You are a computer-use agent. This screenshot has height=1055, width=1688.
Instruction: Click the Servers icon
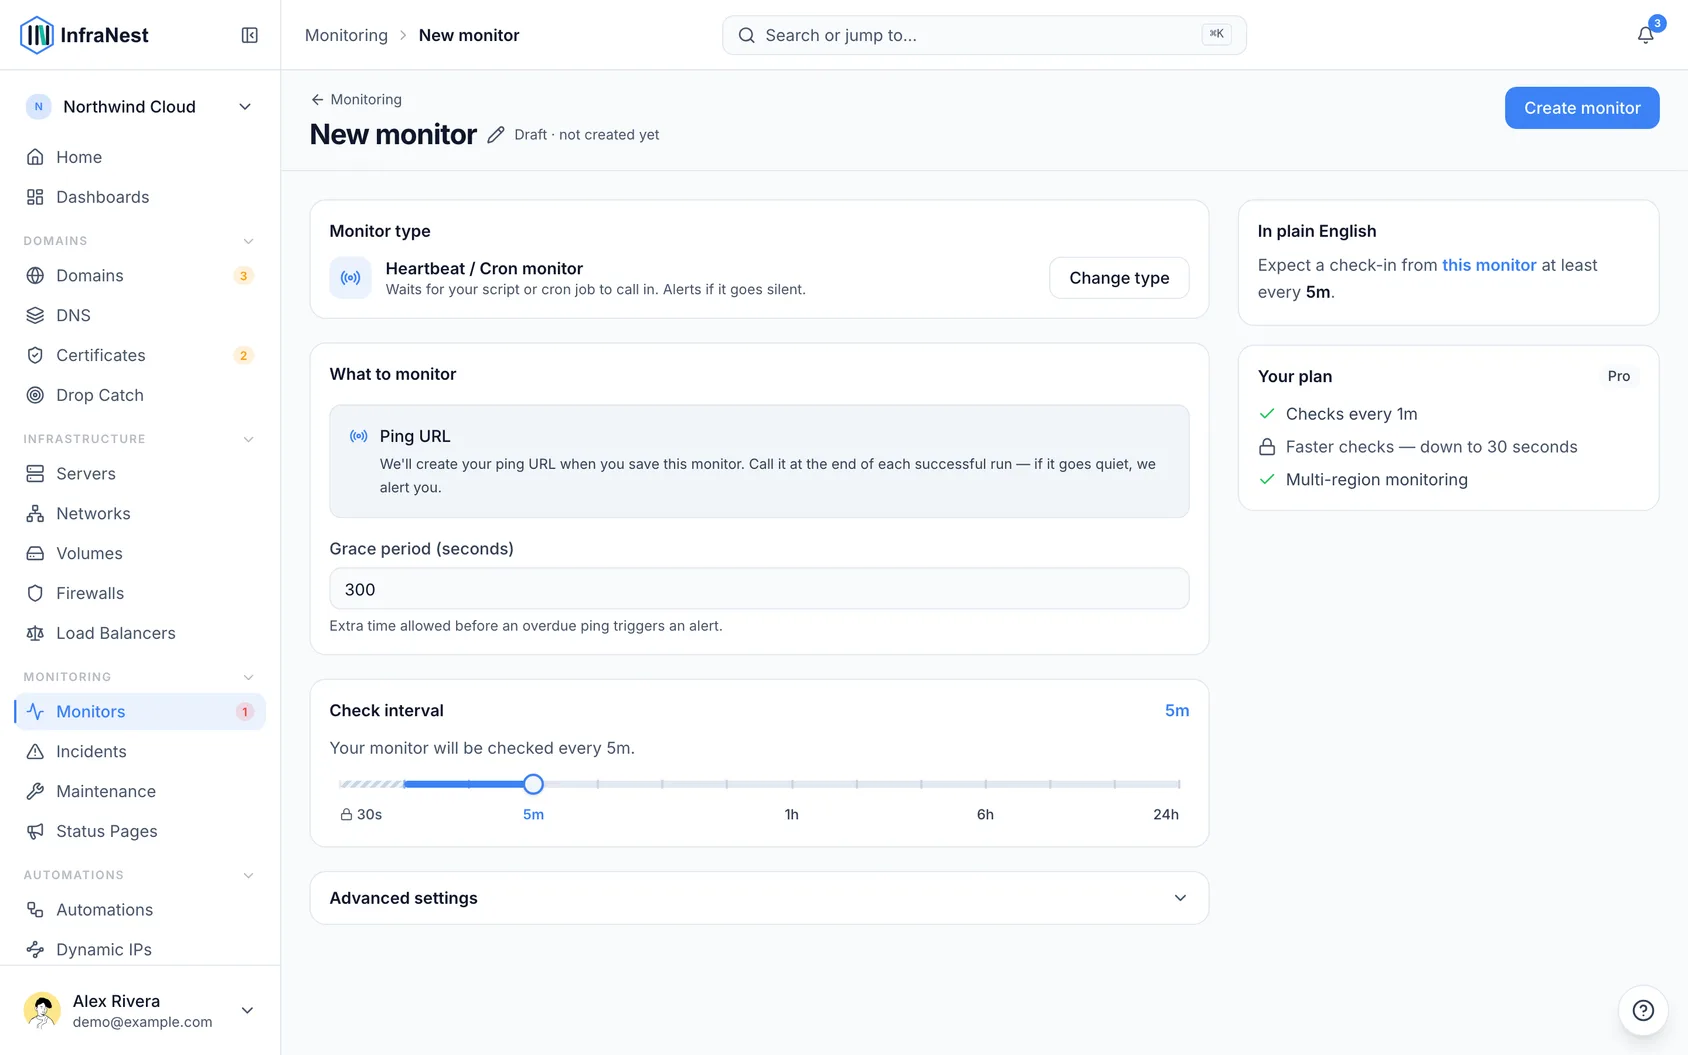[x=35, y=473]
